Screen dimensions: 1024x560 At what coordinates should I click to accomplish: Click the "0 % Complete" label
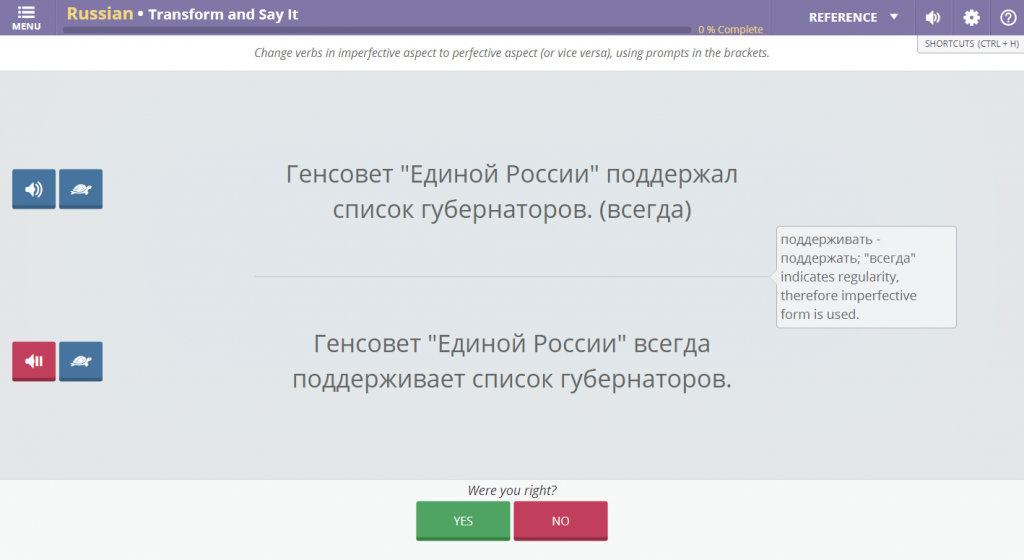730,30
